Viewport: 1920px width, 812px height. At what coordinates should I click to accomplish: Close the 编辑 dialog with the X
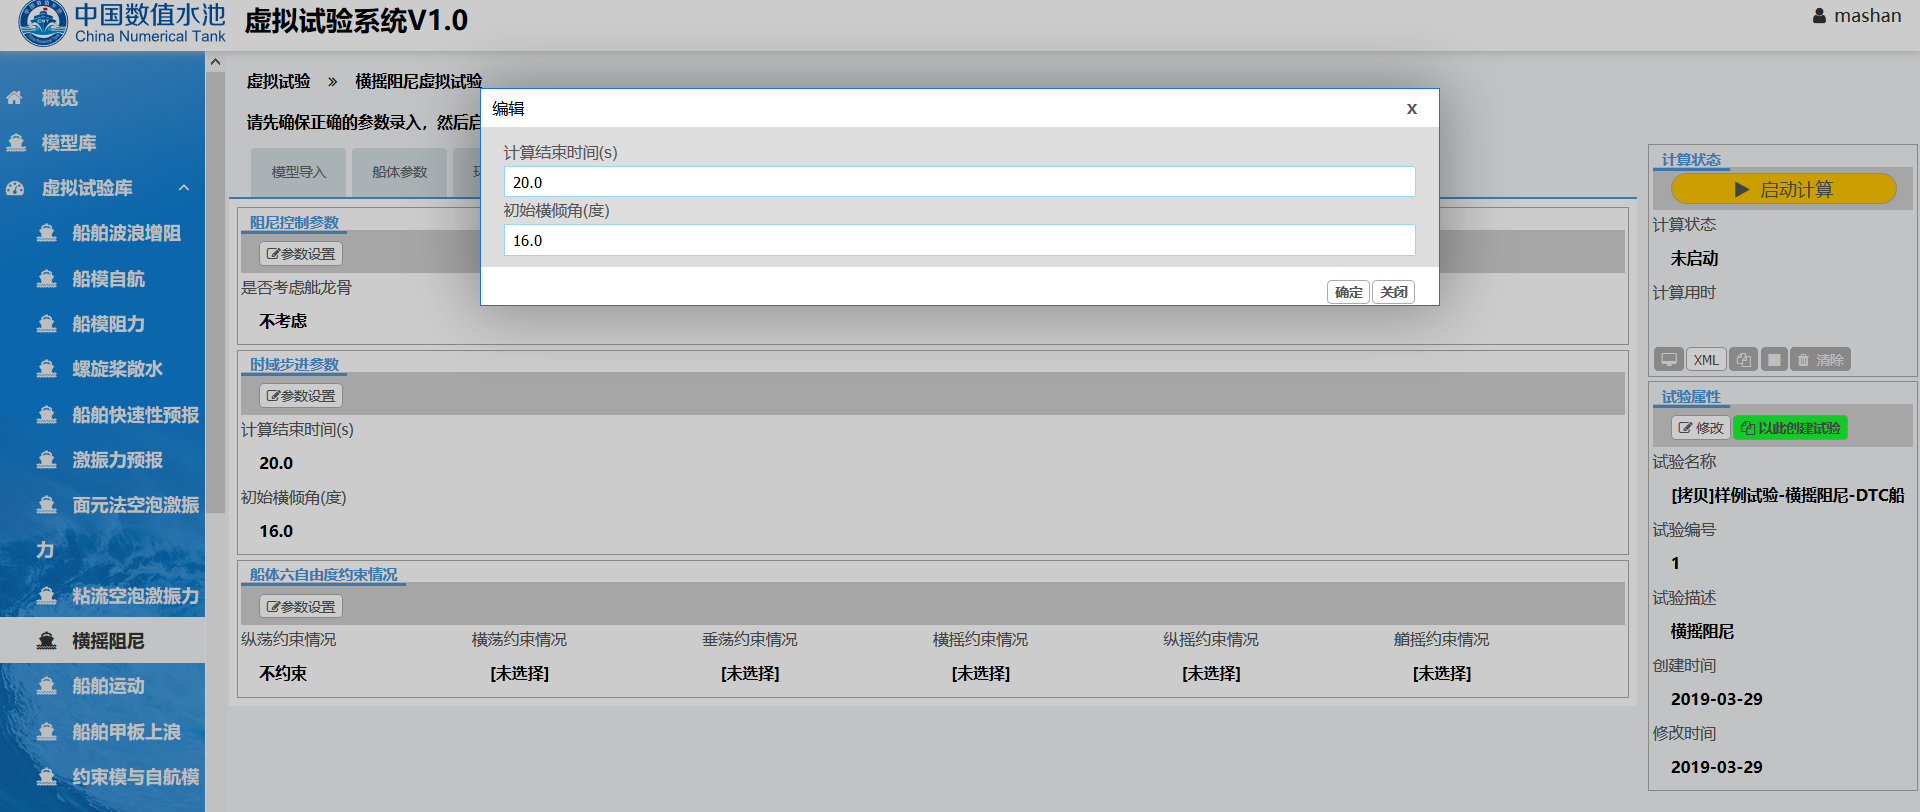tap(1411, 109)
